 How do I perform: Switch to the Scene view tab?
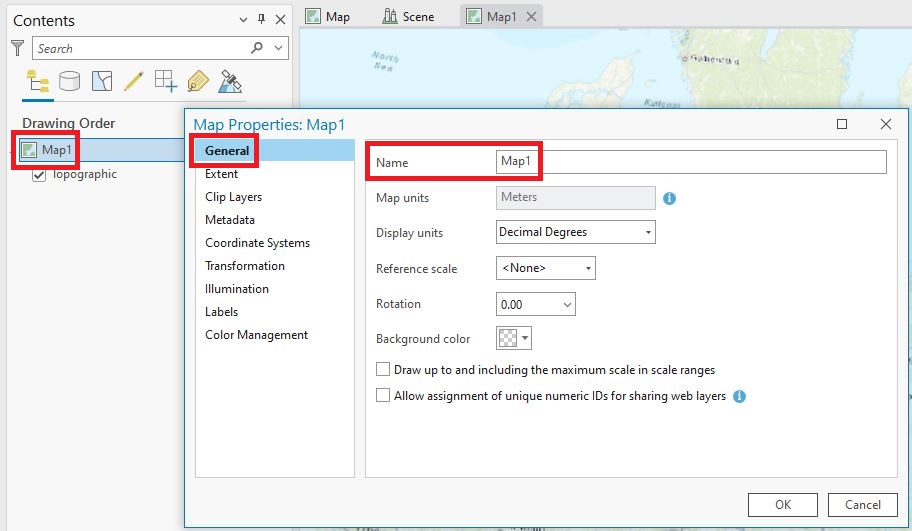(408, 17)
